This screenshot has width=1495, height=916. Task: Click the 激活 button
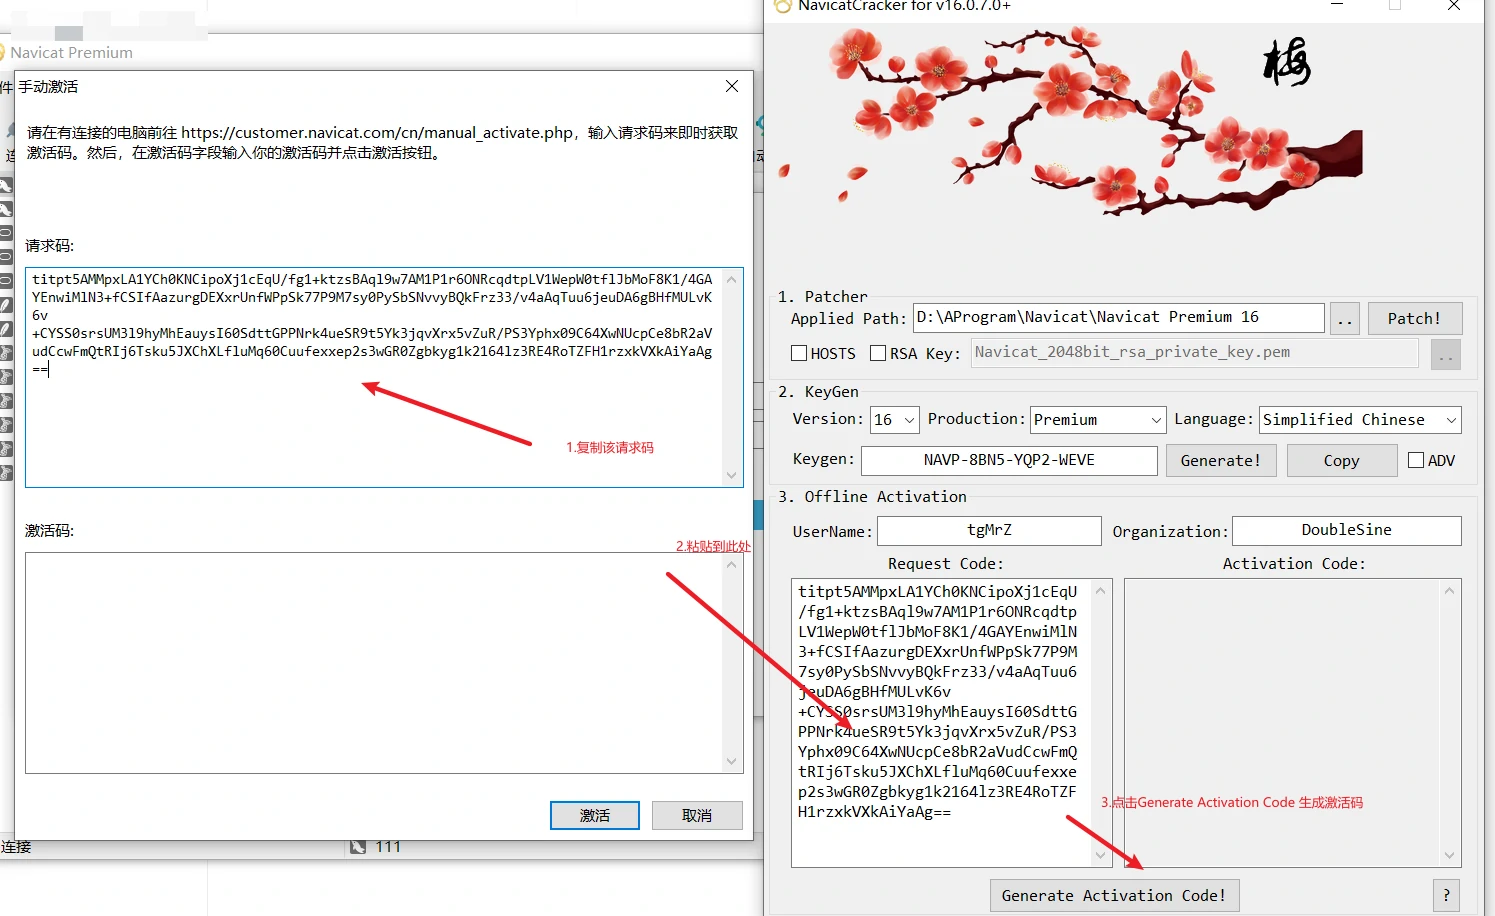595,816
